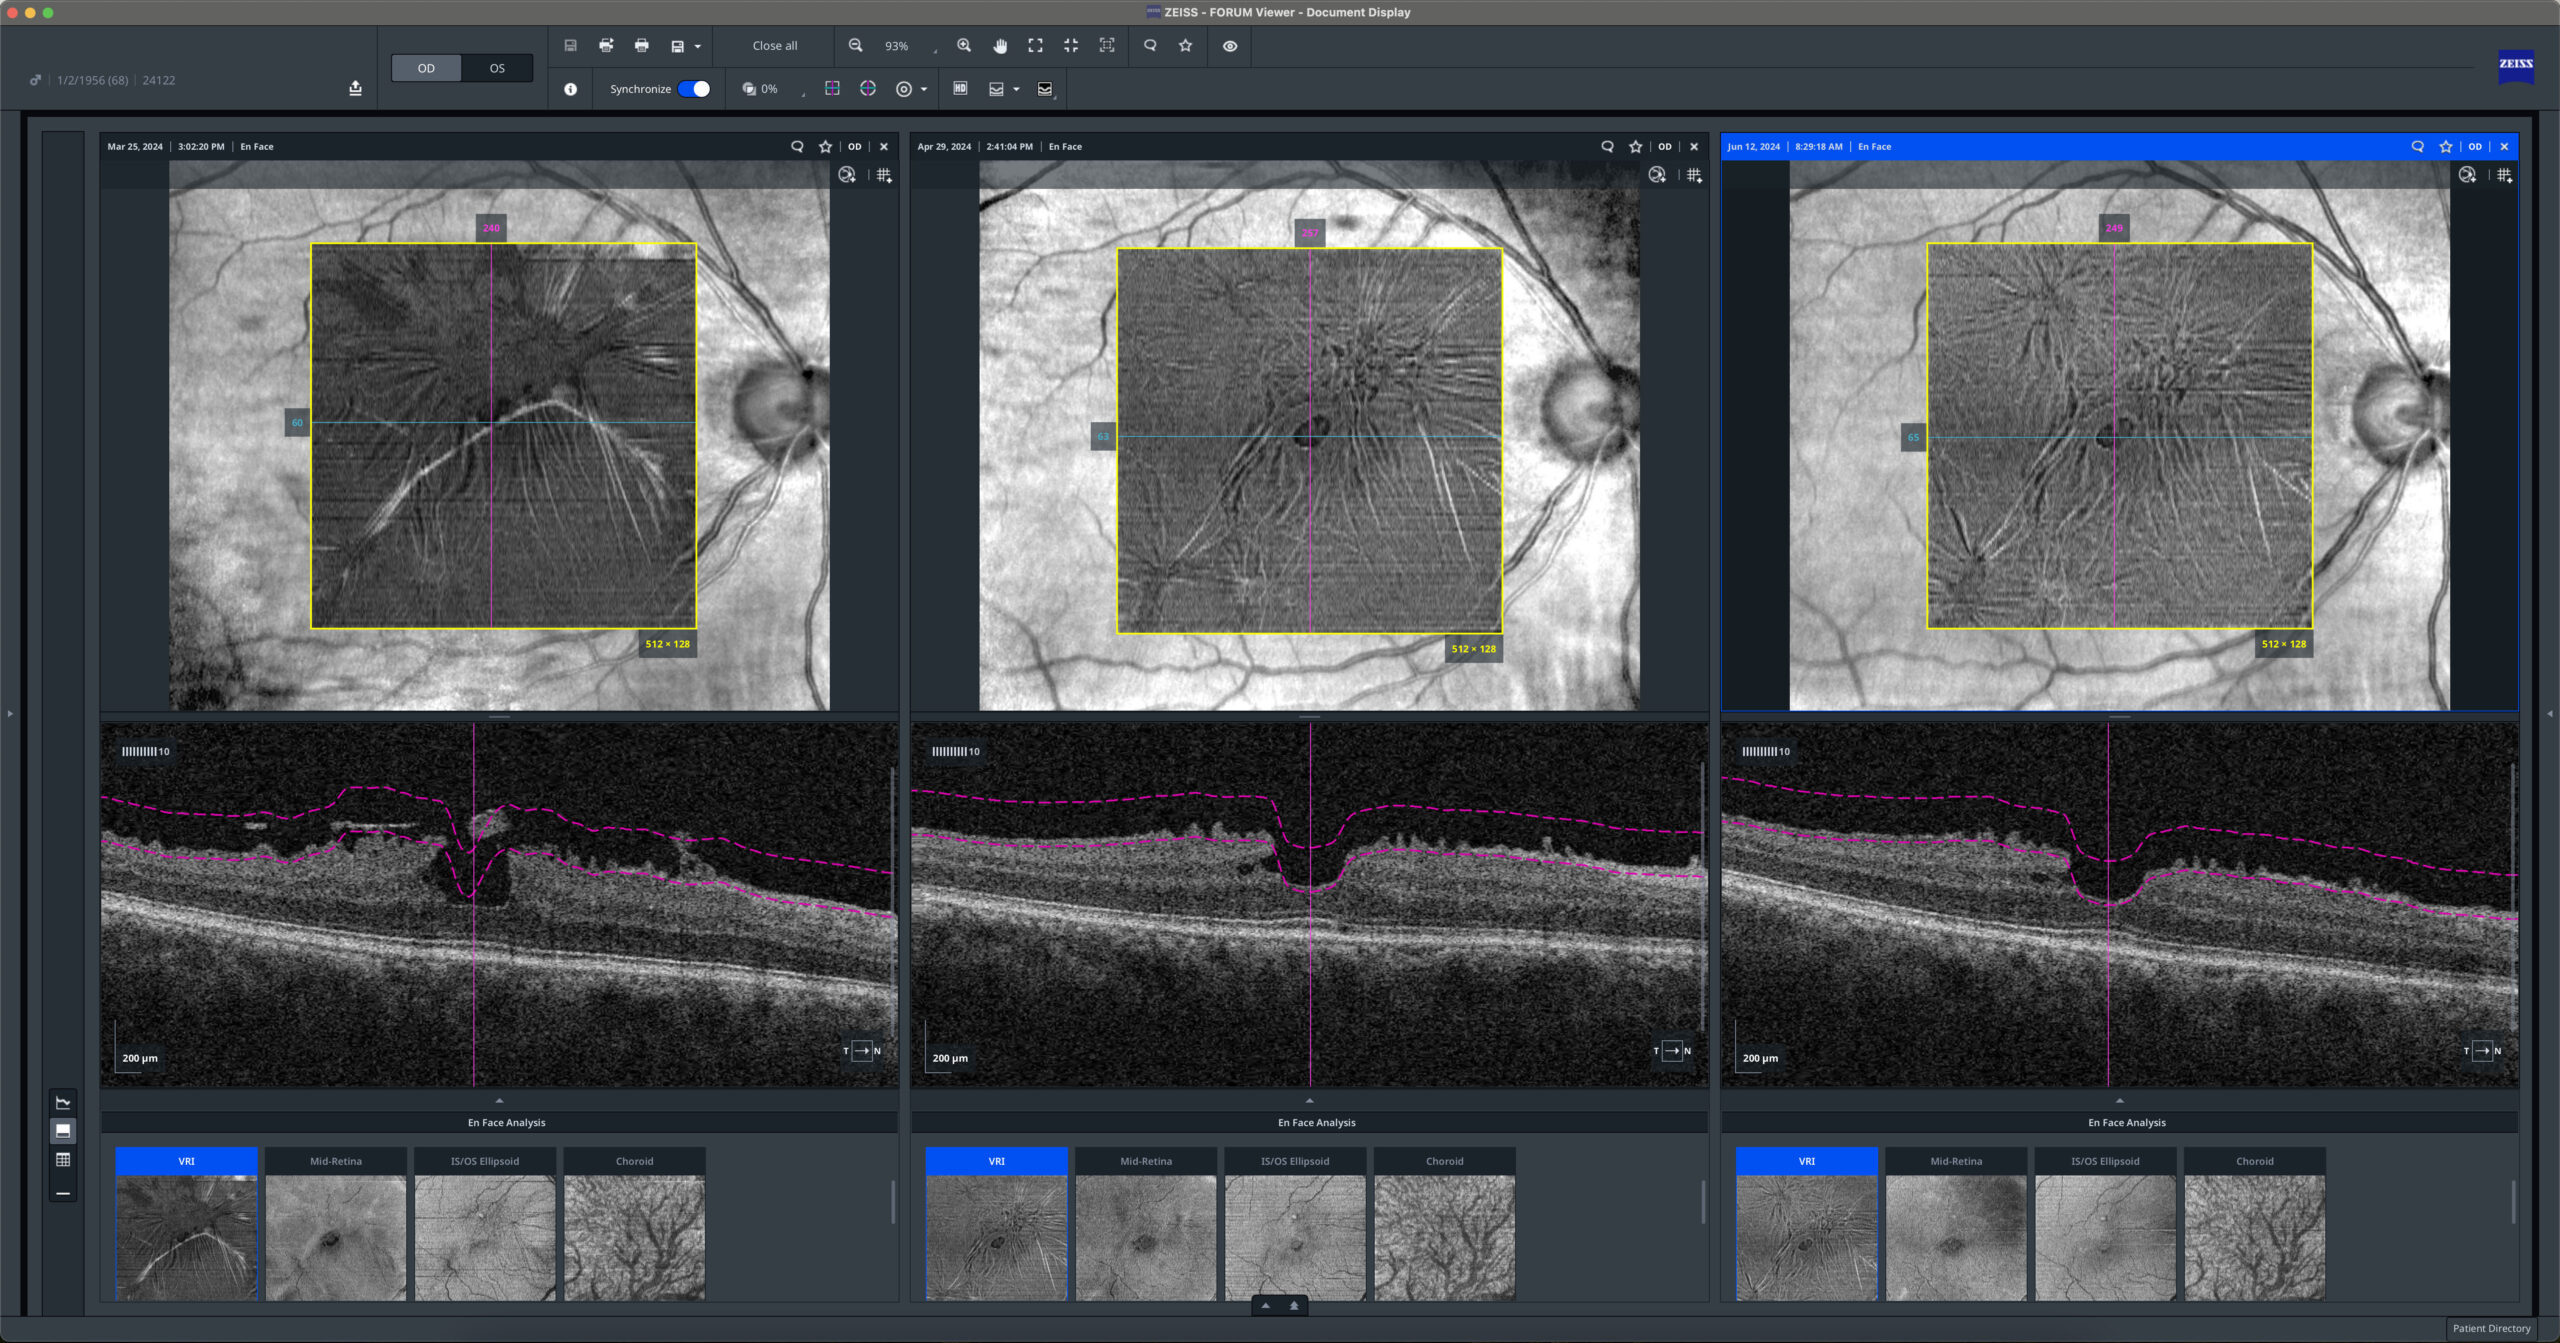Click the B-scan brightness indicator on Mar 25 scan

[x=146, y=751]
